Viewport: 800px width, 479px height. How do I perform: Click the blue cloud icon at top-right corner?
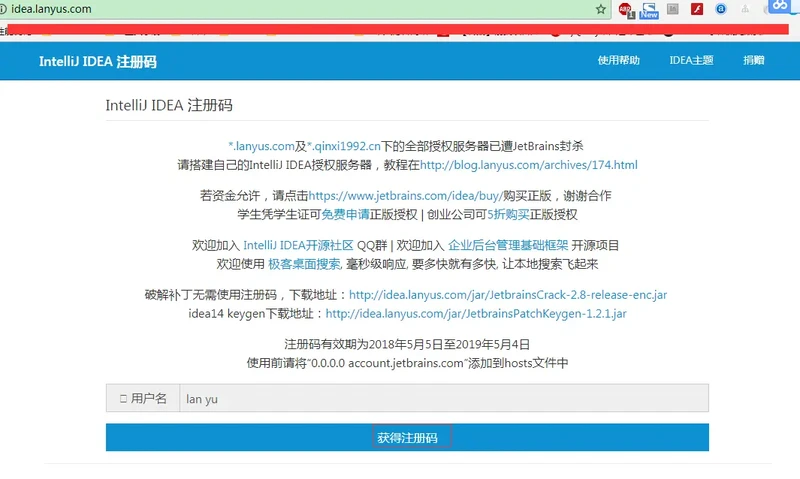(x=778, y=6)
